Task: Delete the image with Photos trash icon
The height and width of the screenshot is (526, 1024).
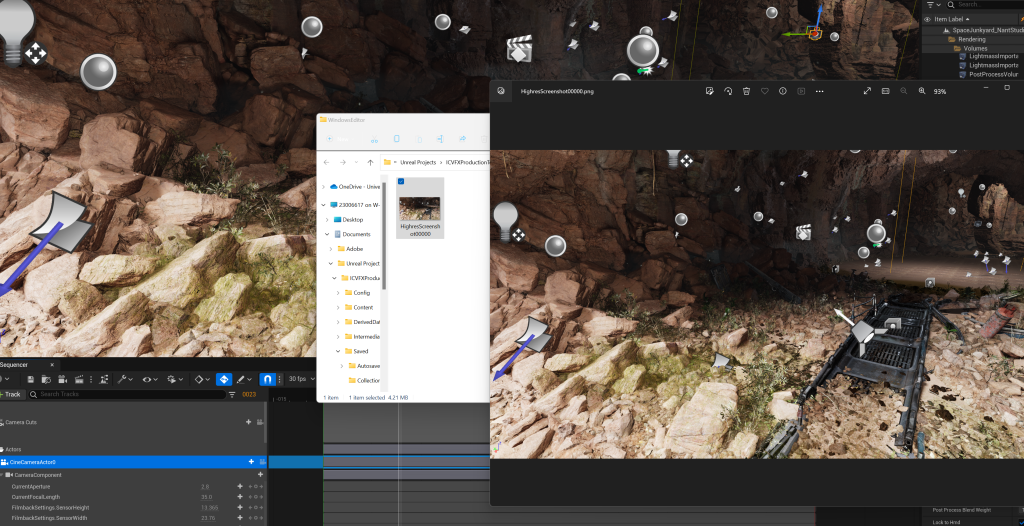Action: coord(746,91)
